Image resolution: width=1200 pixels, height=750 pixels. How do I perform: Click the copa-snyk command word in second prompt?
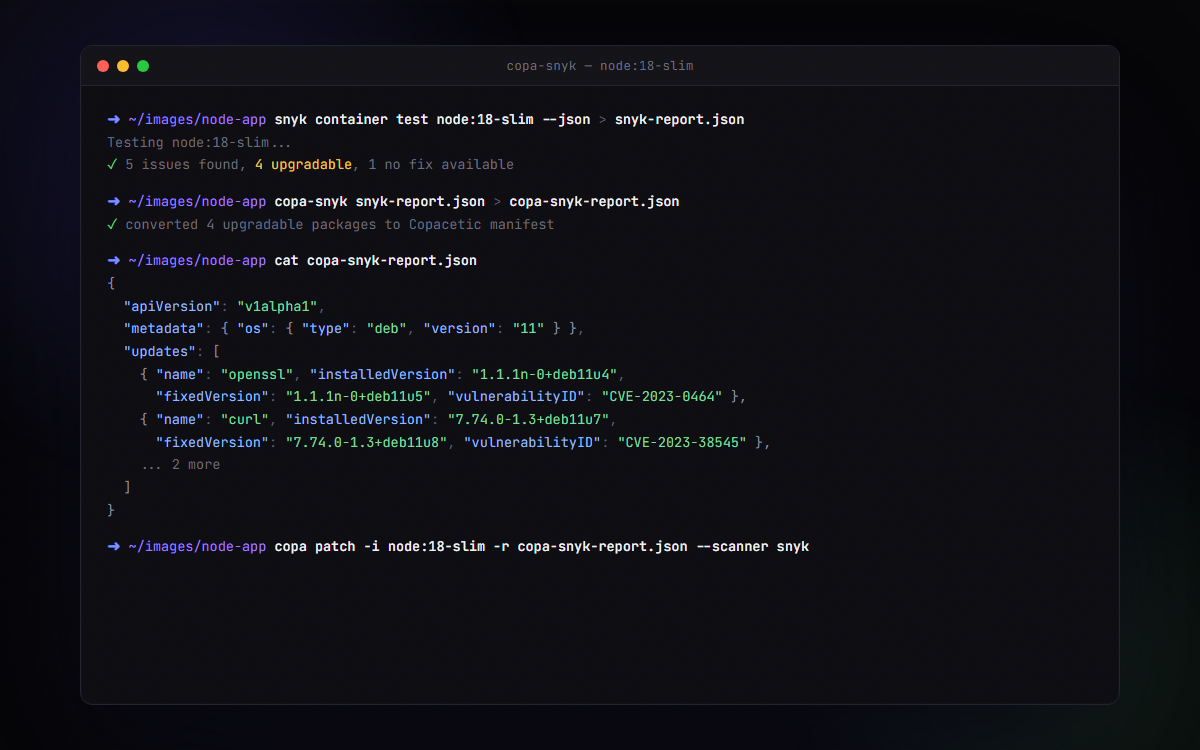click(311, 202)
